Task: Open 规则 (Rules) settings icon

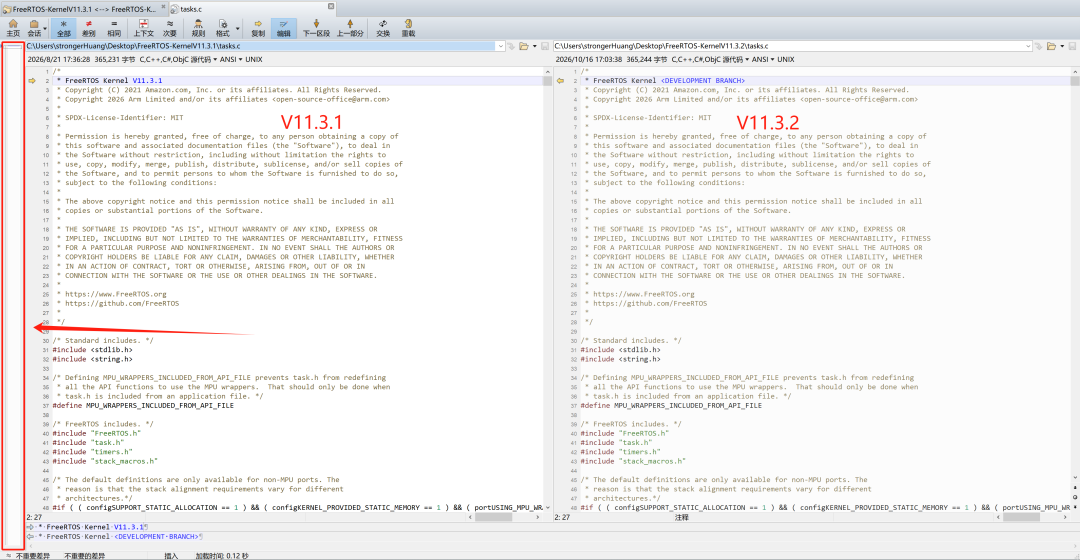Action: 198,28
